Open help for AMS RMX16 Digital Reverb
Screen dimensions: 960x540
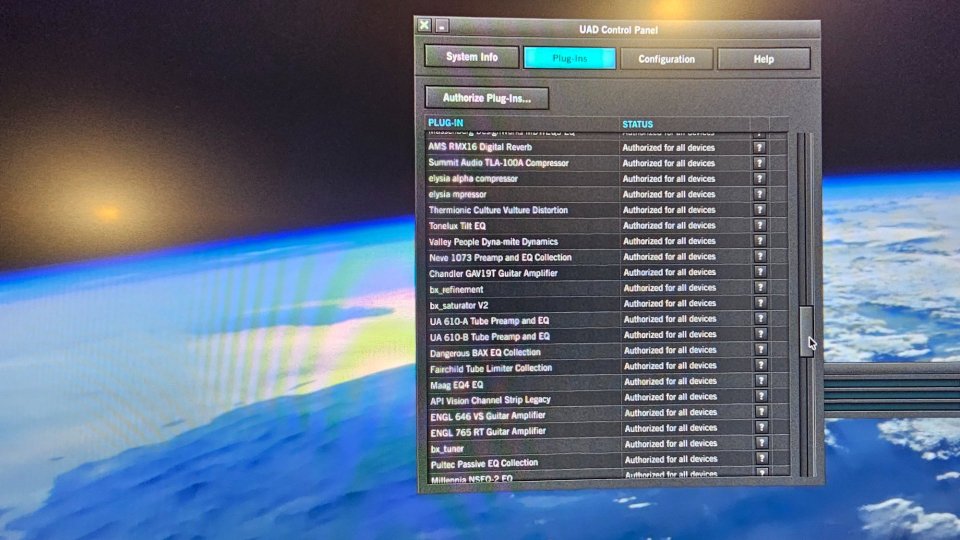tap(759, 148)
